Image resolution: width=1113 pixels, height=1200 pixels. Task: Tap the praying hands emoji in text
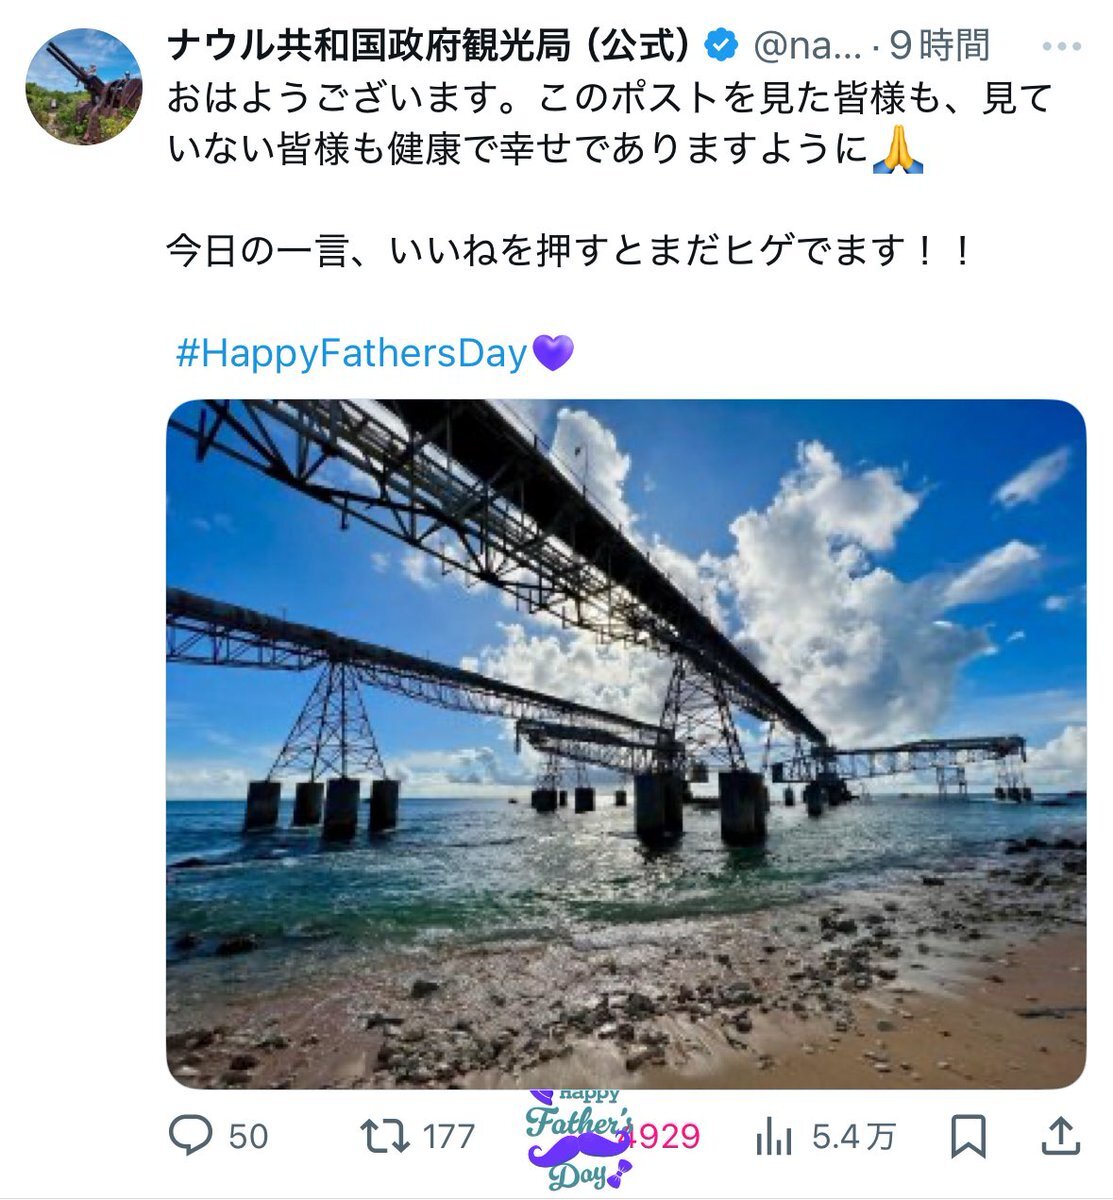click(897, 150)
